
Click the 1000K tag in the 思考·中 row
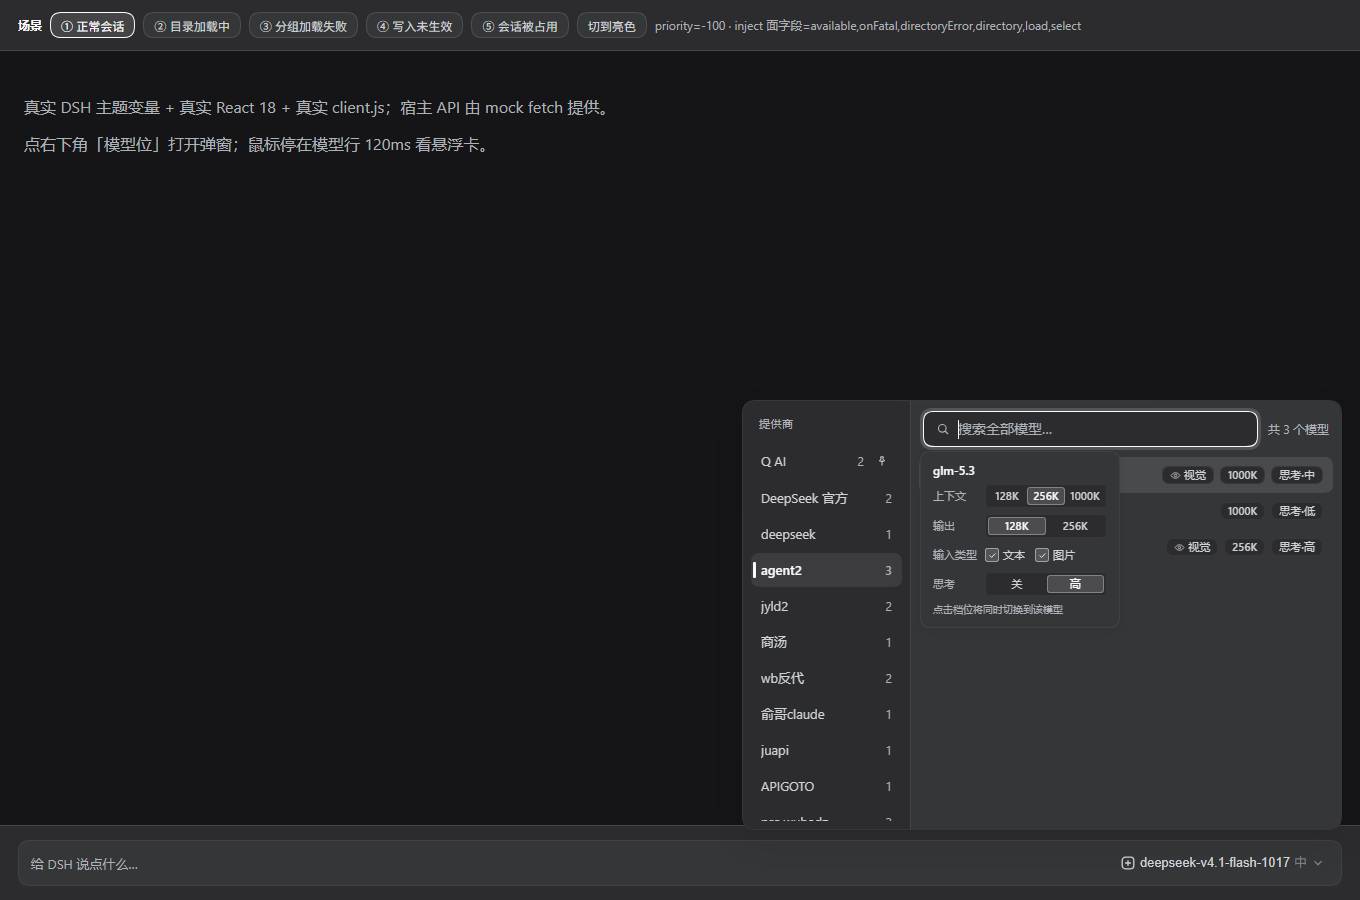[x=1242, y=475]
